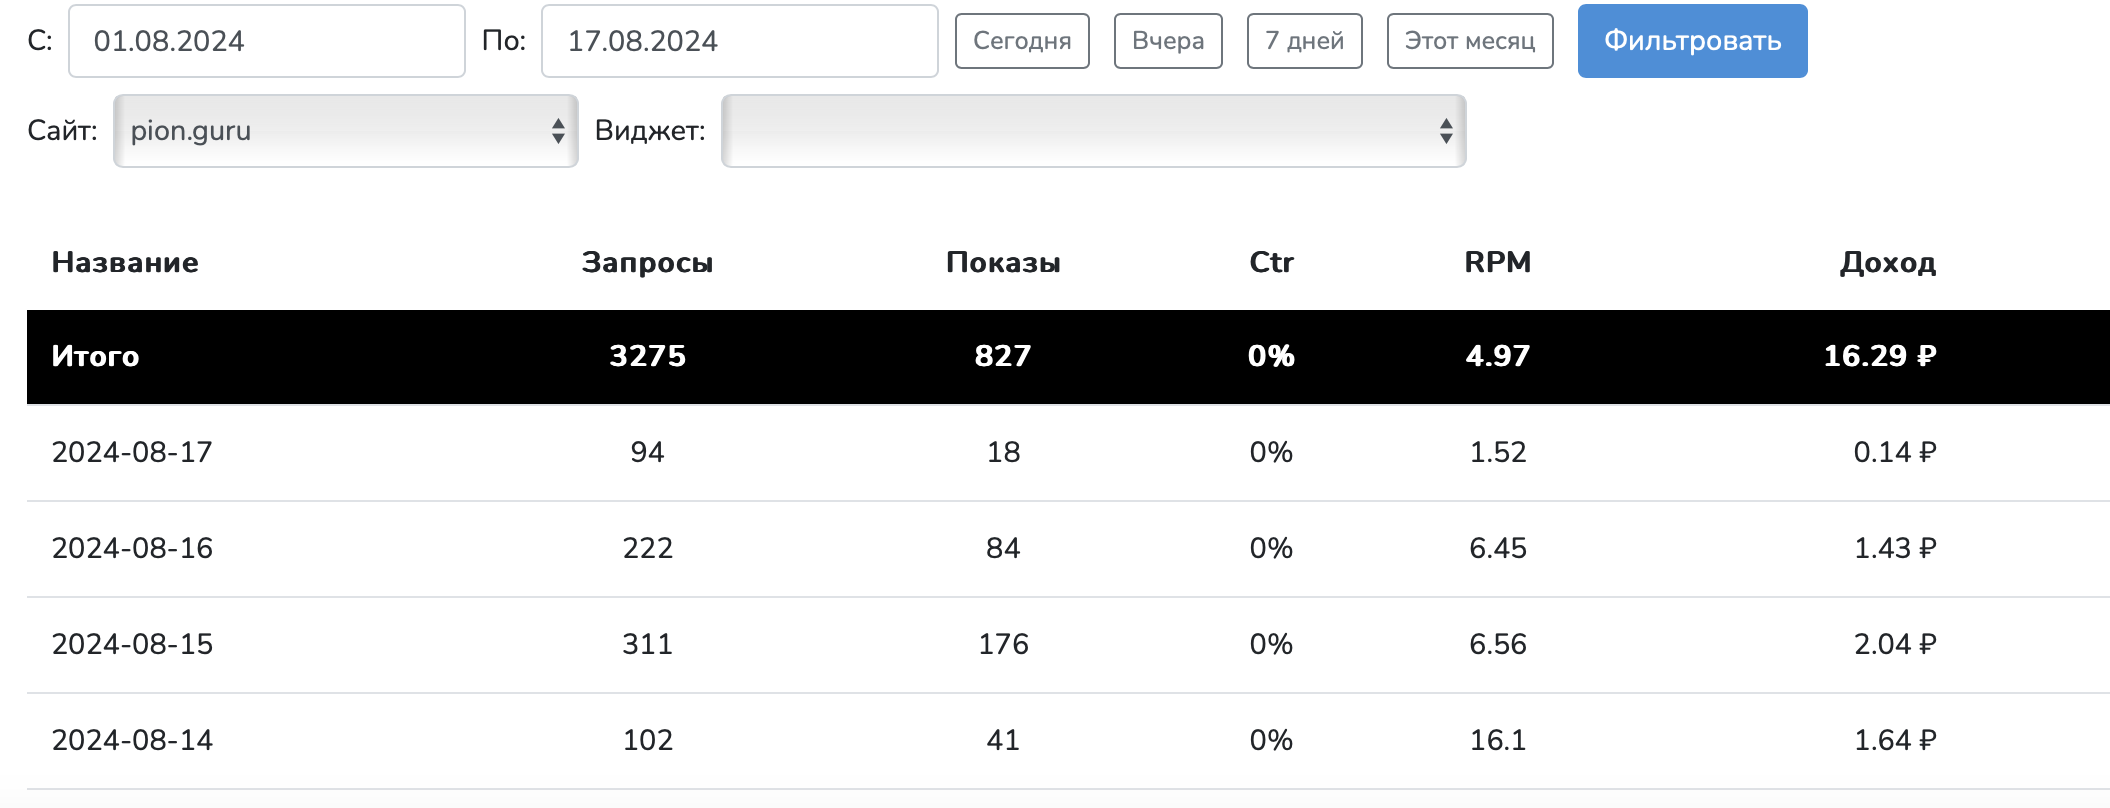Open the Сайт dropdown showing pion.guru
Screen dimensions: 2110x808
point(345,131)
